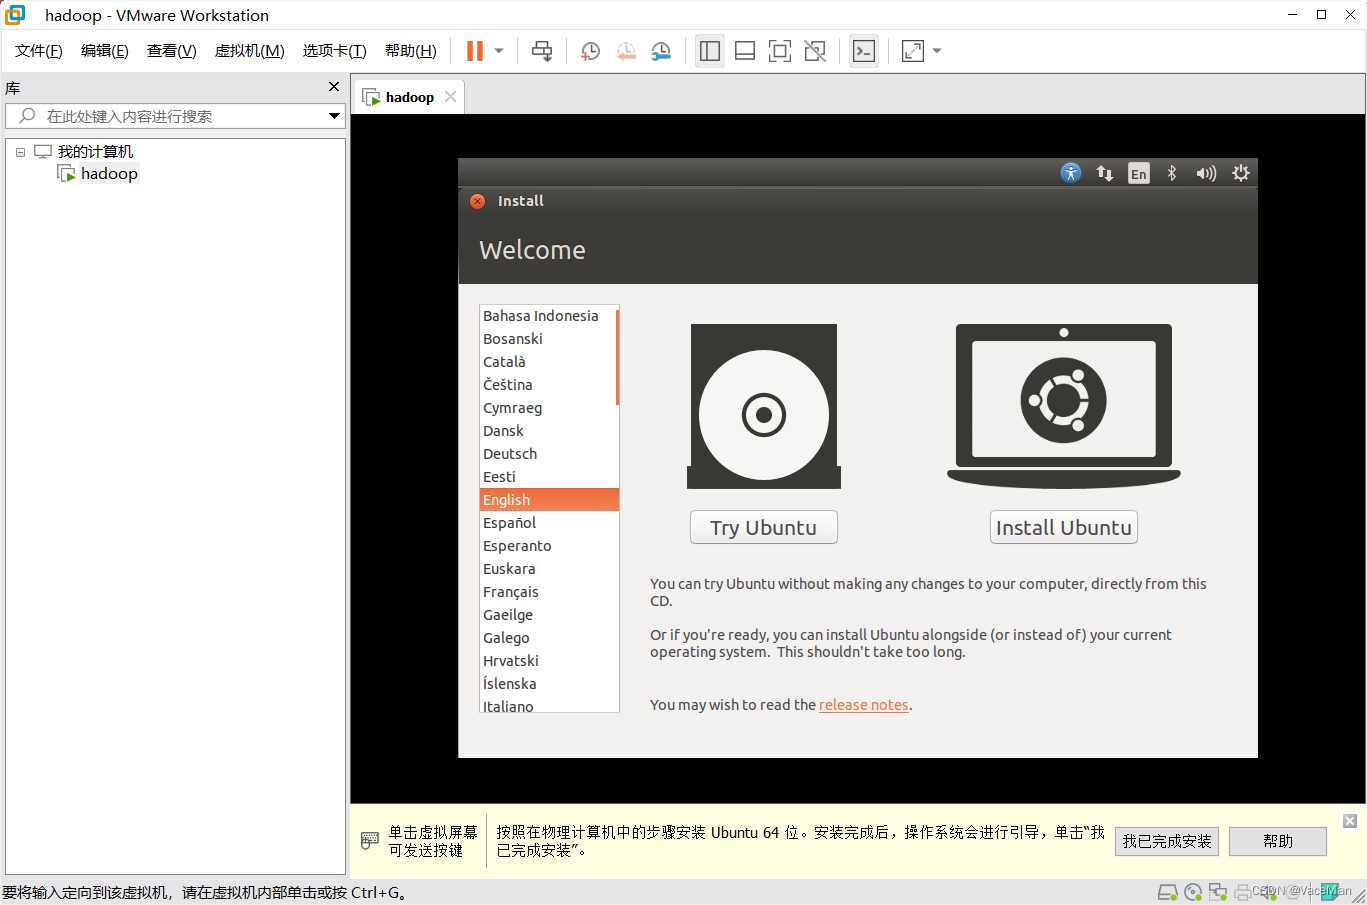
Task: Take a snapshot of the virtual machine
Action: 590,51
